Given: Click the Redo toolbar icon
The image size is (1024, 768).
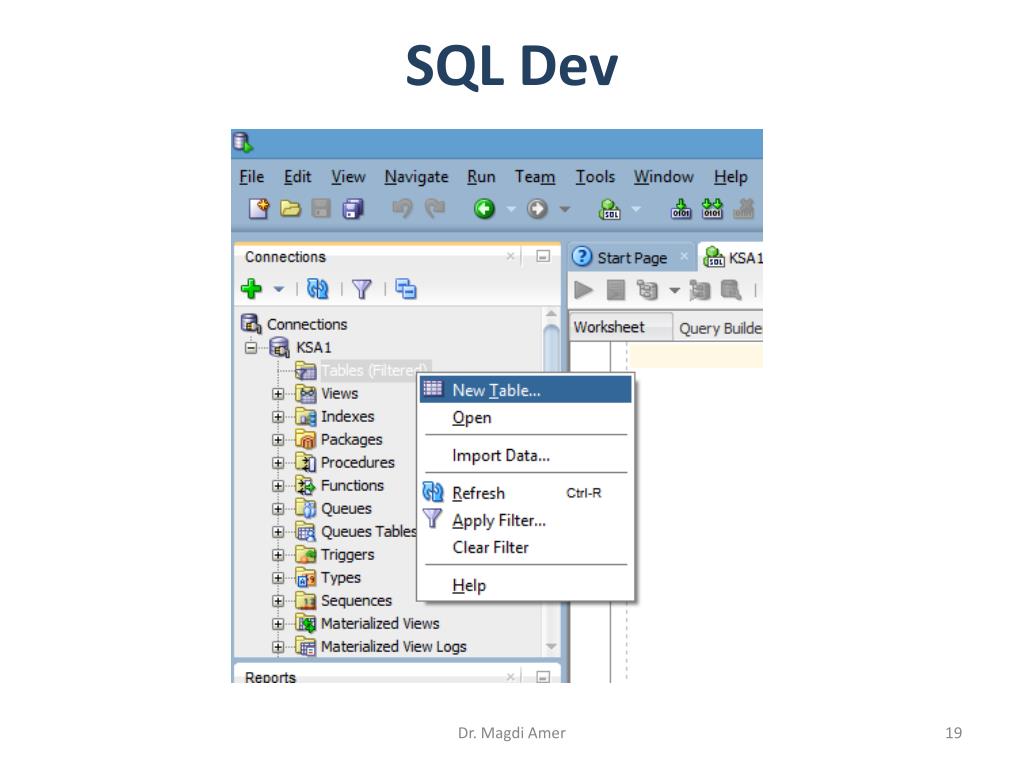Looking at the screenshot, I should (434, 209).
